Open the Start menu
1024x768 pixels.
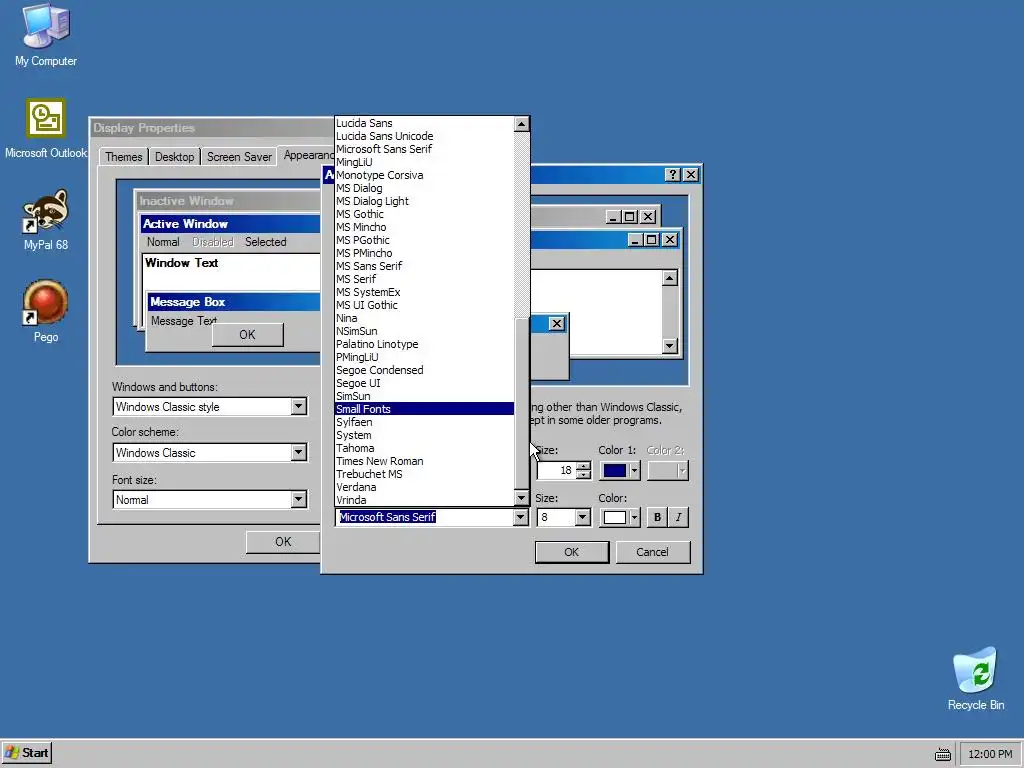[27, 753]
